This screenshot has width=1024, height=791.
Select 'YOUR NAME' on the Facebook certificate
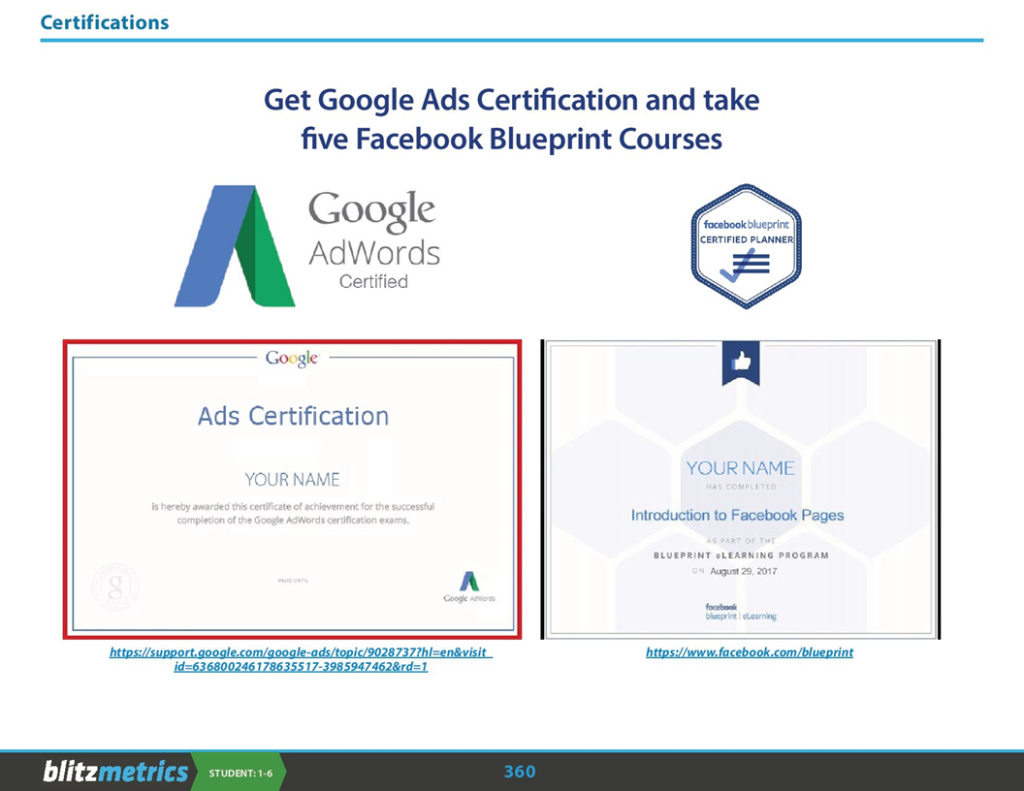[740, 467]
